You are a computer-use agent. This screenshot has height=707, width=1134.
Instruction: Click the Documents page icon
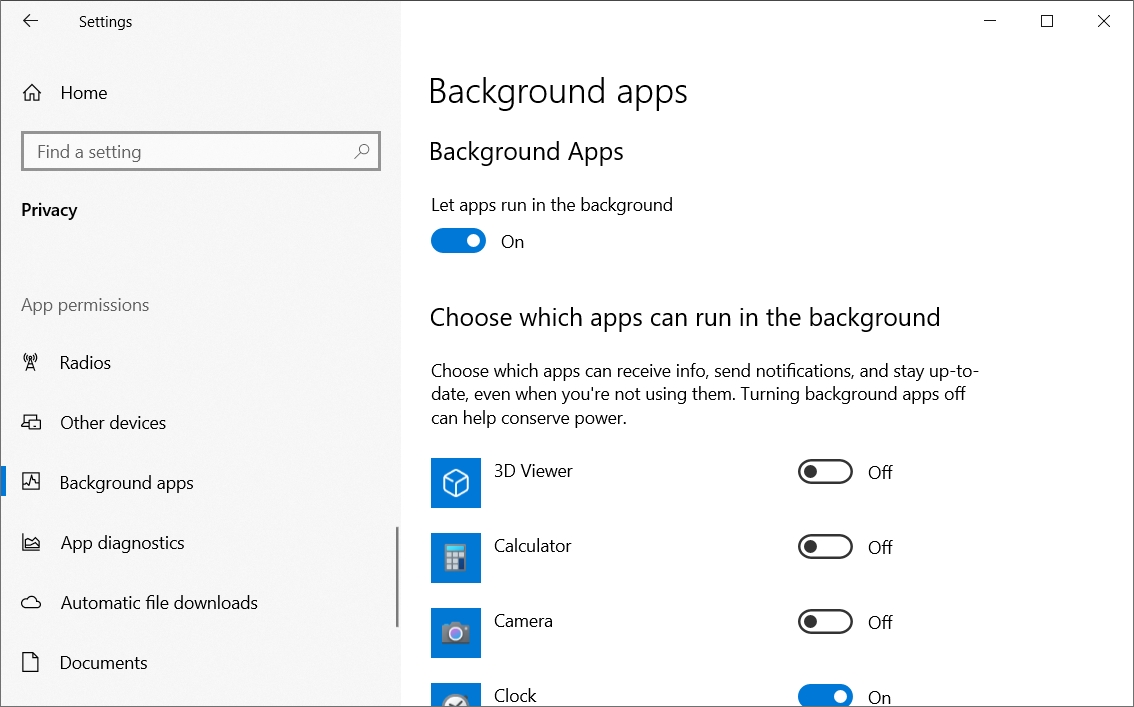coord(30,662)
